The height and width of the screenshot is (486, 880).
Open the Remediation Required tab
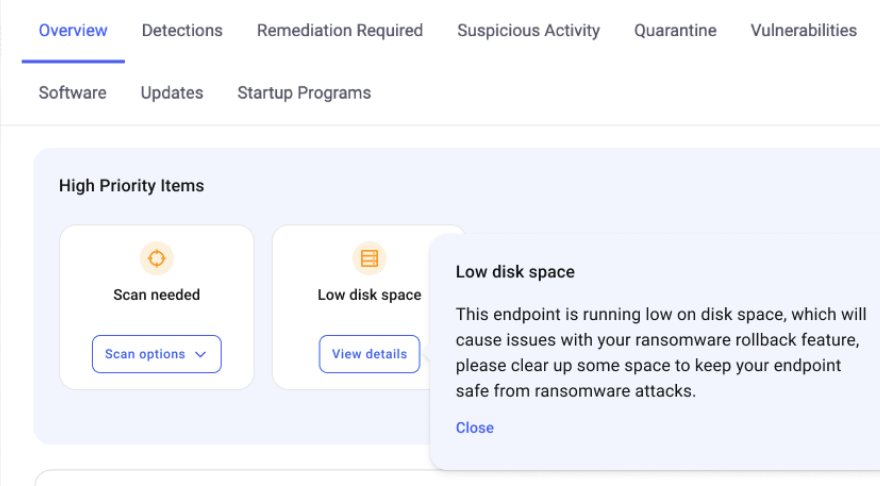point(340,30)
